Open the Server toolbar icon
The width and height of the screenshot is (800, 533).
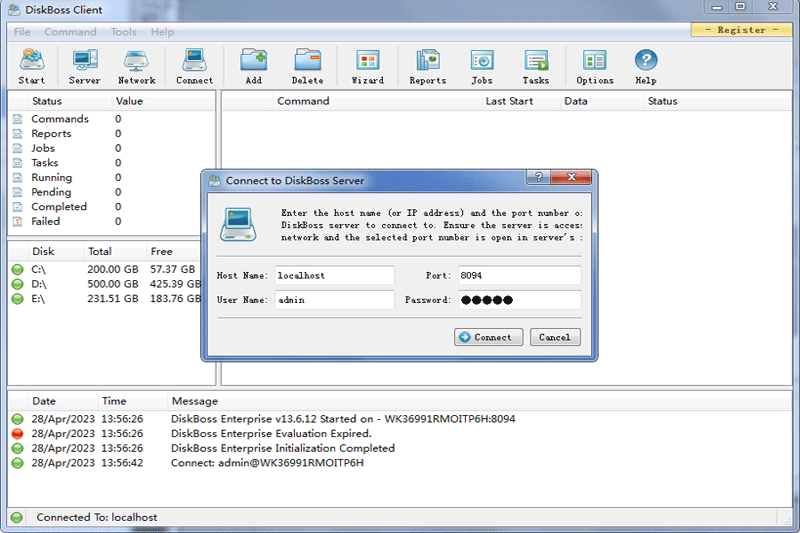click(x=84, y=66)
